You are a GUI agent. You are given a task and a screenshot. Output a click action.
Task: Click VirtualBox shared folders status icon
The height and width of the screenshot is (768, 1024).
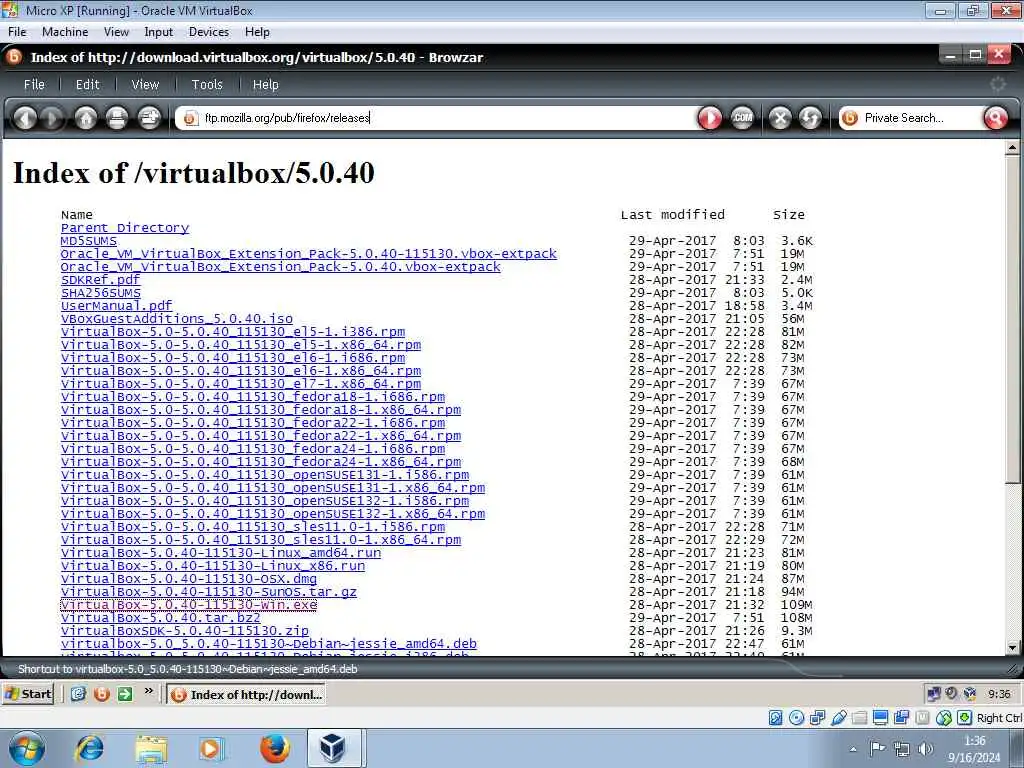pyautogui.click(x=859, y=718)
